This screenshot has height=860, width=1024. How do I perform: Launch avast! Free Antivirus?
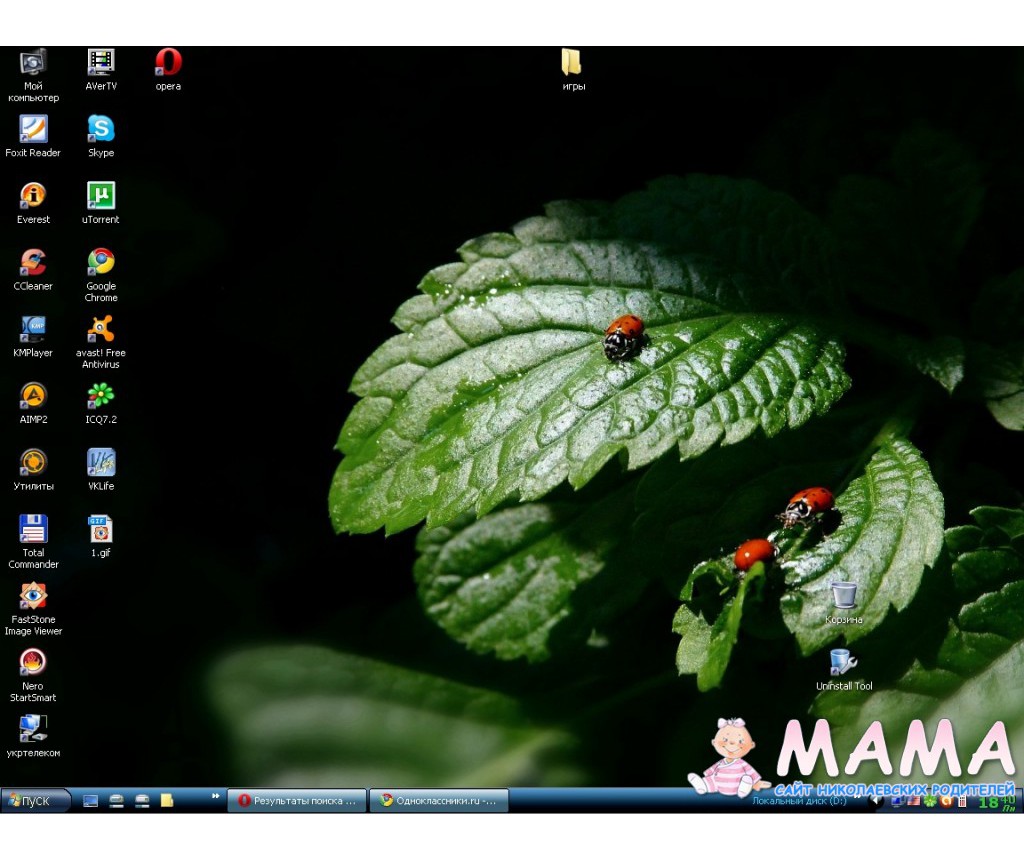[x=101, y=329]
